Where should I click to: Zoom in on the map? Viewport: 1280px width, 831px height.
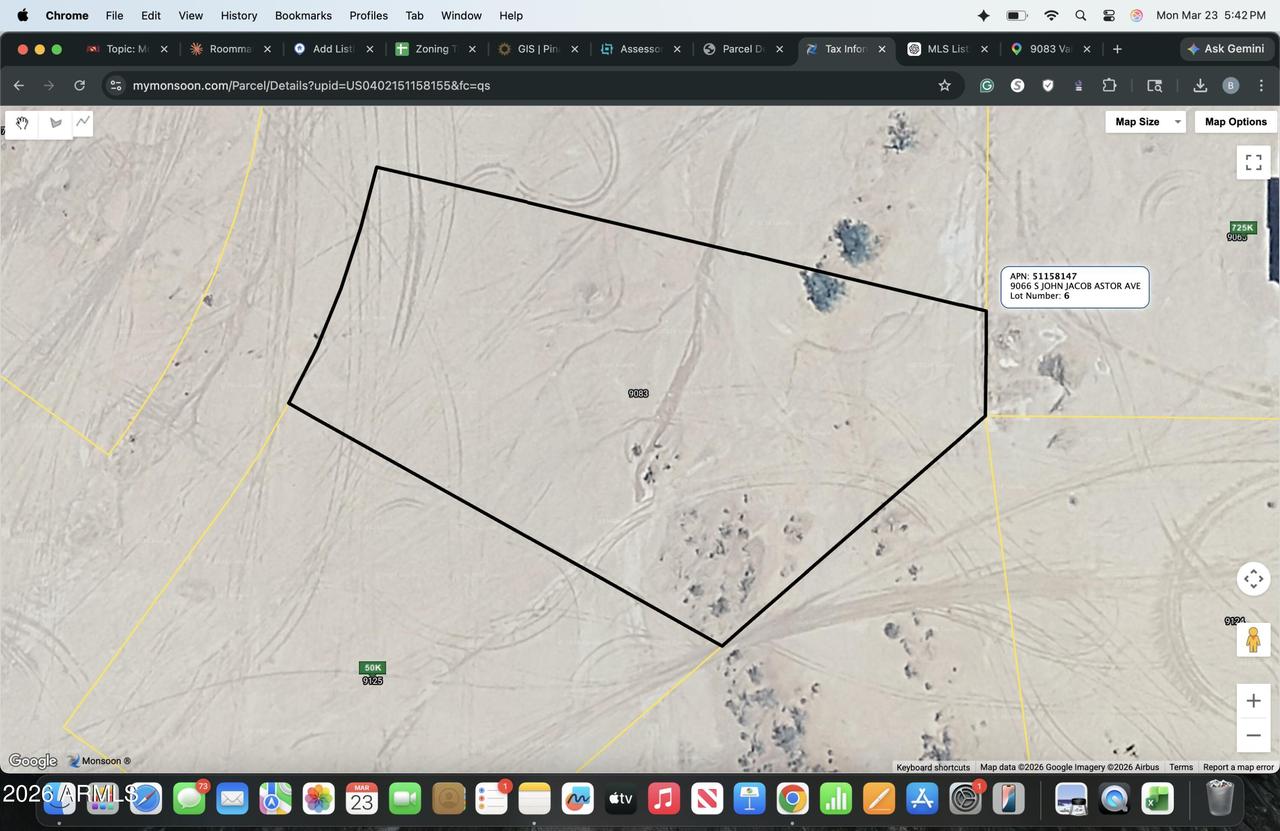tap(1253, 701)
